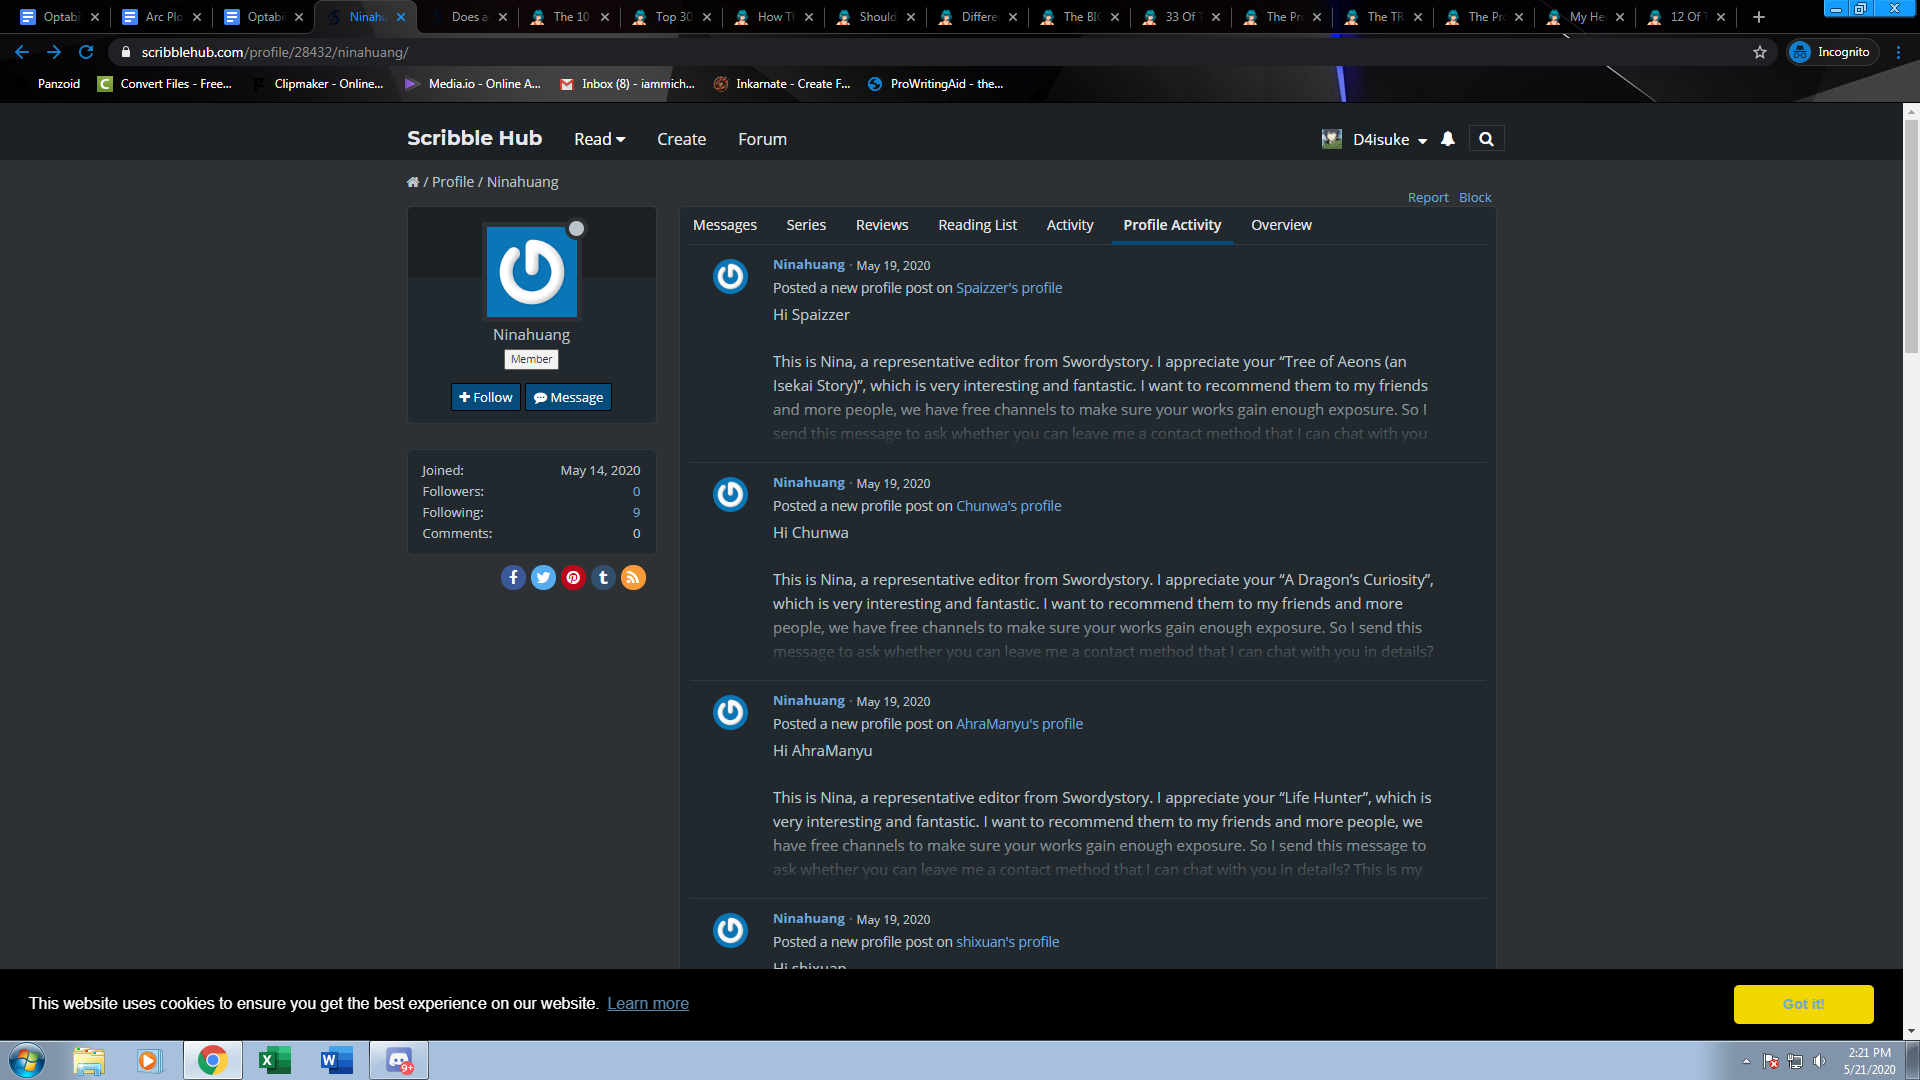The image size is (1920, 1080).
Task: Click the notification bell icon
Action: click(x=1447, y=139)
